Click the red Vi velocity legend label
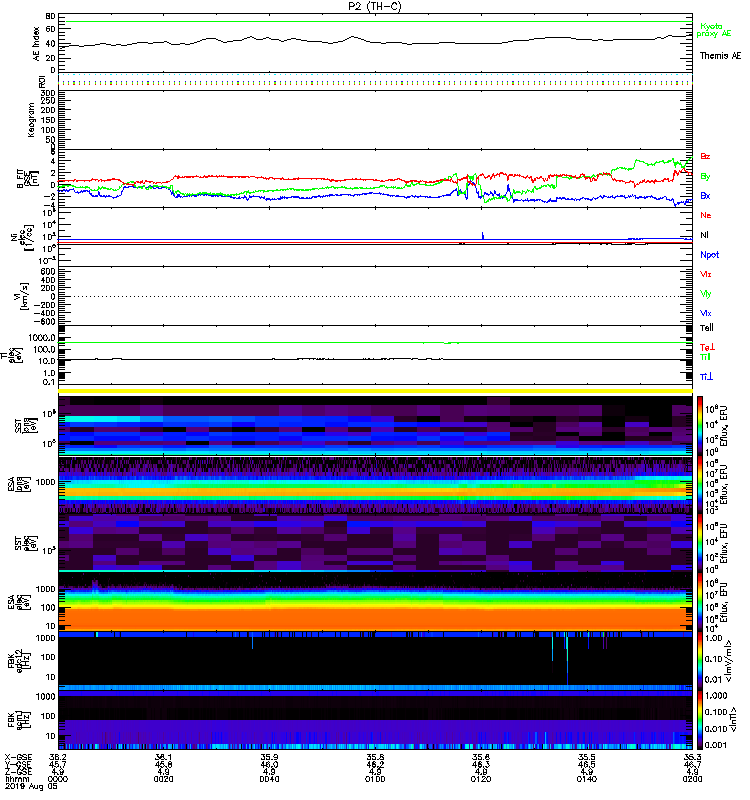The width and height of the screenshot is (750, 800). (705, 274)
